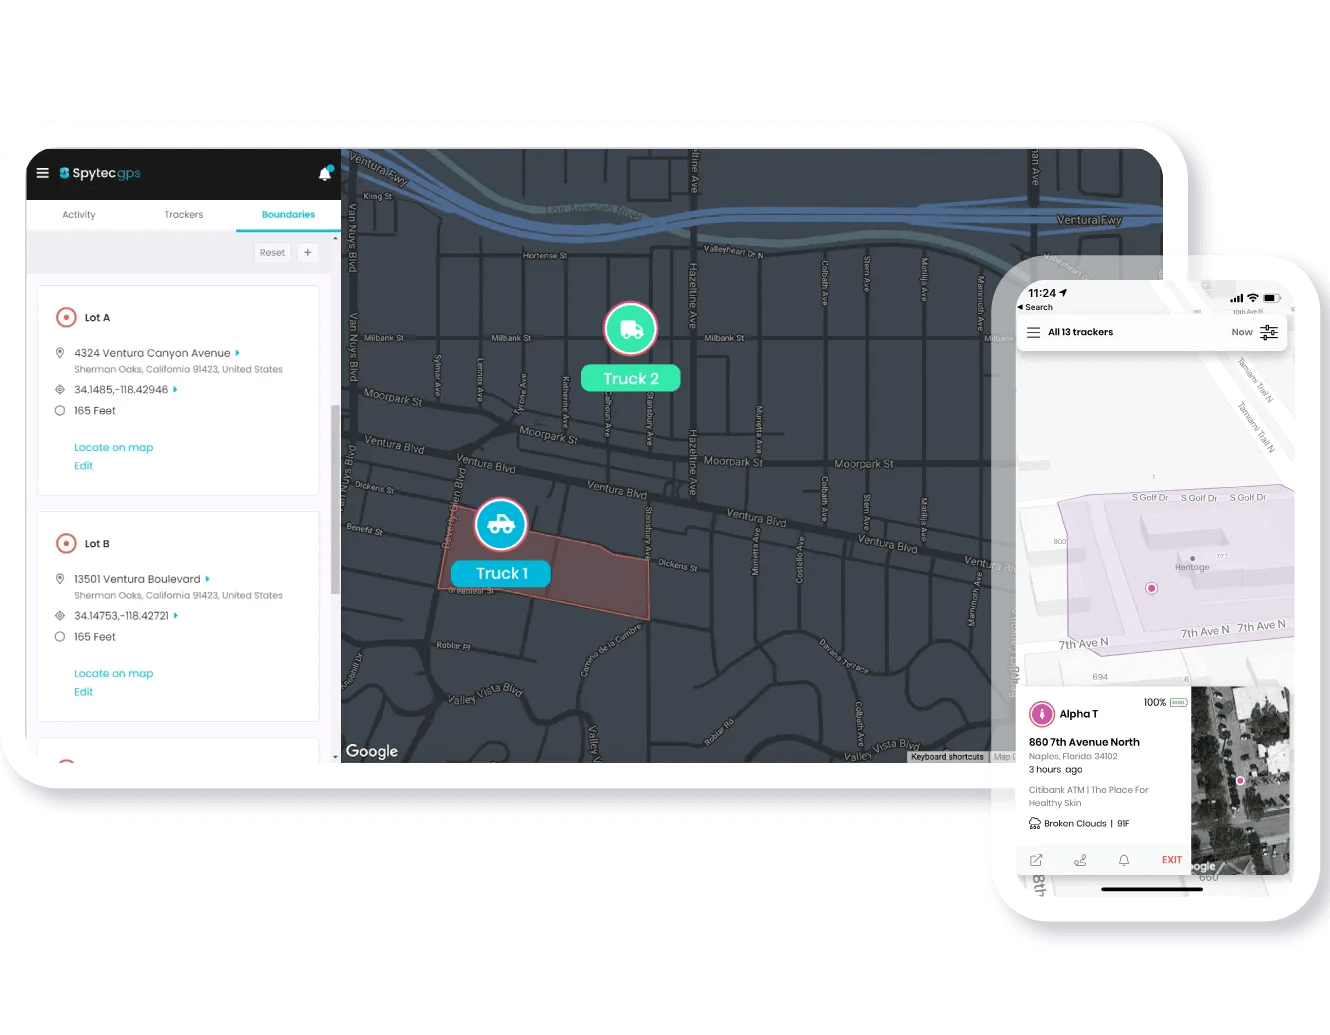
Task: Click the satellite view thumbnail
Action: click(x=1239, y=780)
